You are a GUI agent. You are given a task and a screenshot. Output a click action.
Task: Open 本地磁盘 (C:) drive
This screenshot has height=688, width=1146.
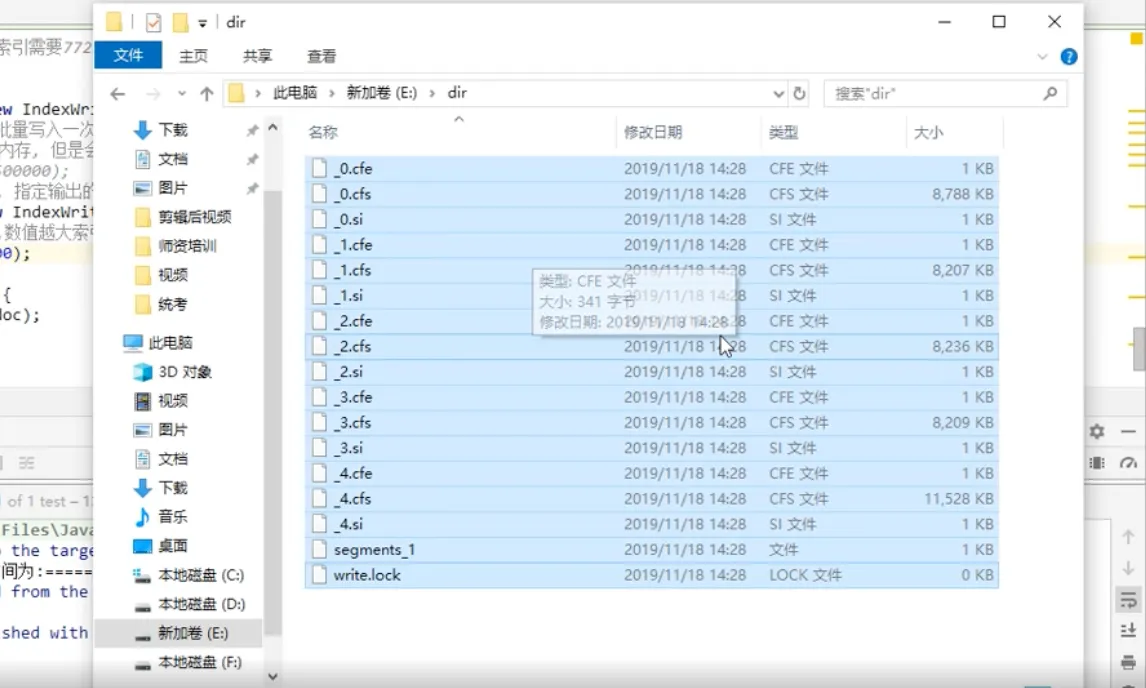pos(201,575)
